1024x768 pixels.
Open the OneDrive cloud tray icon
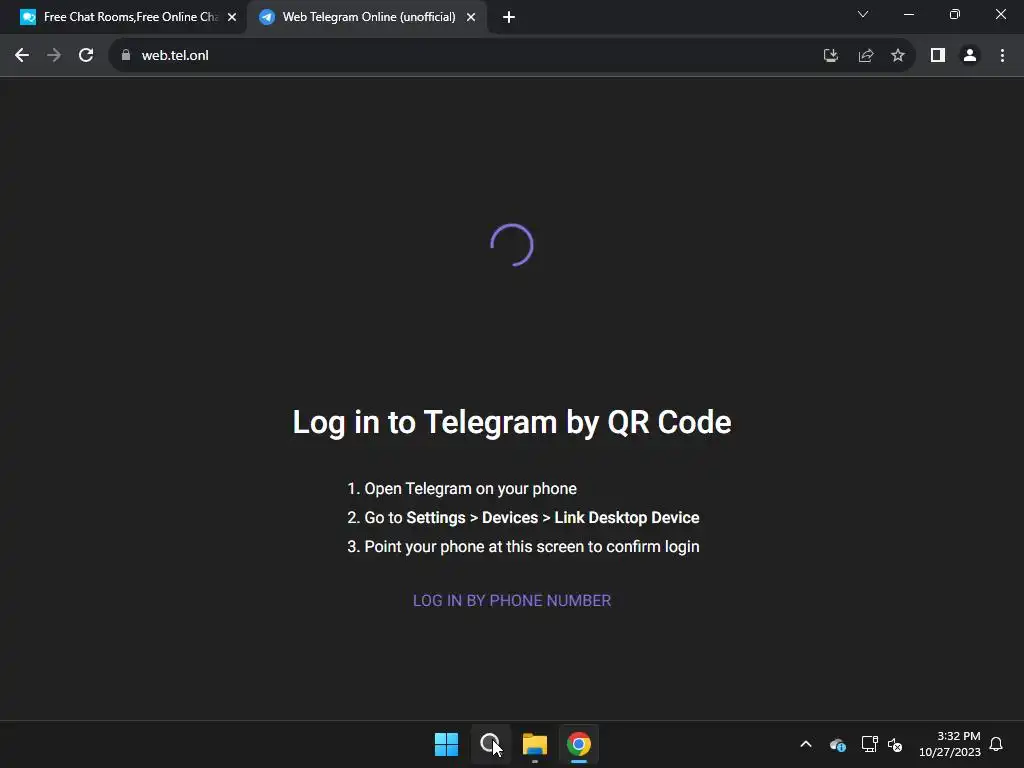pyautogui.click(x=837, y=744)
